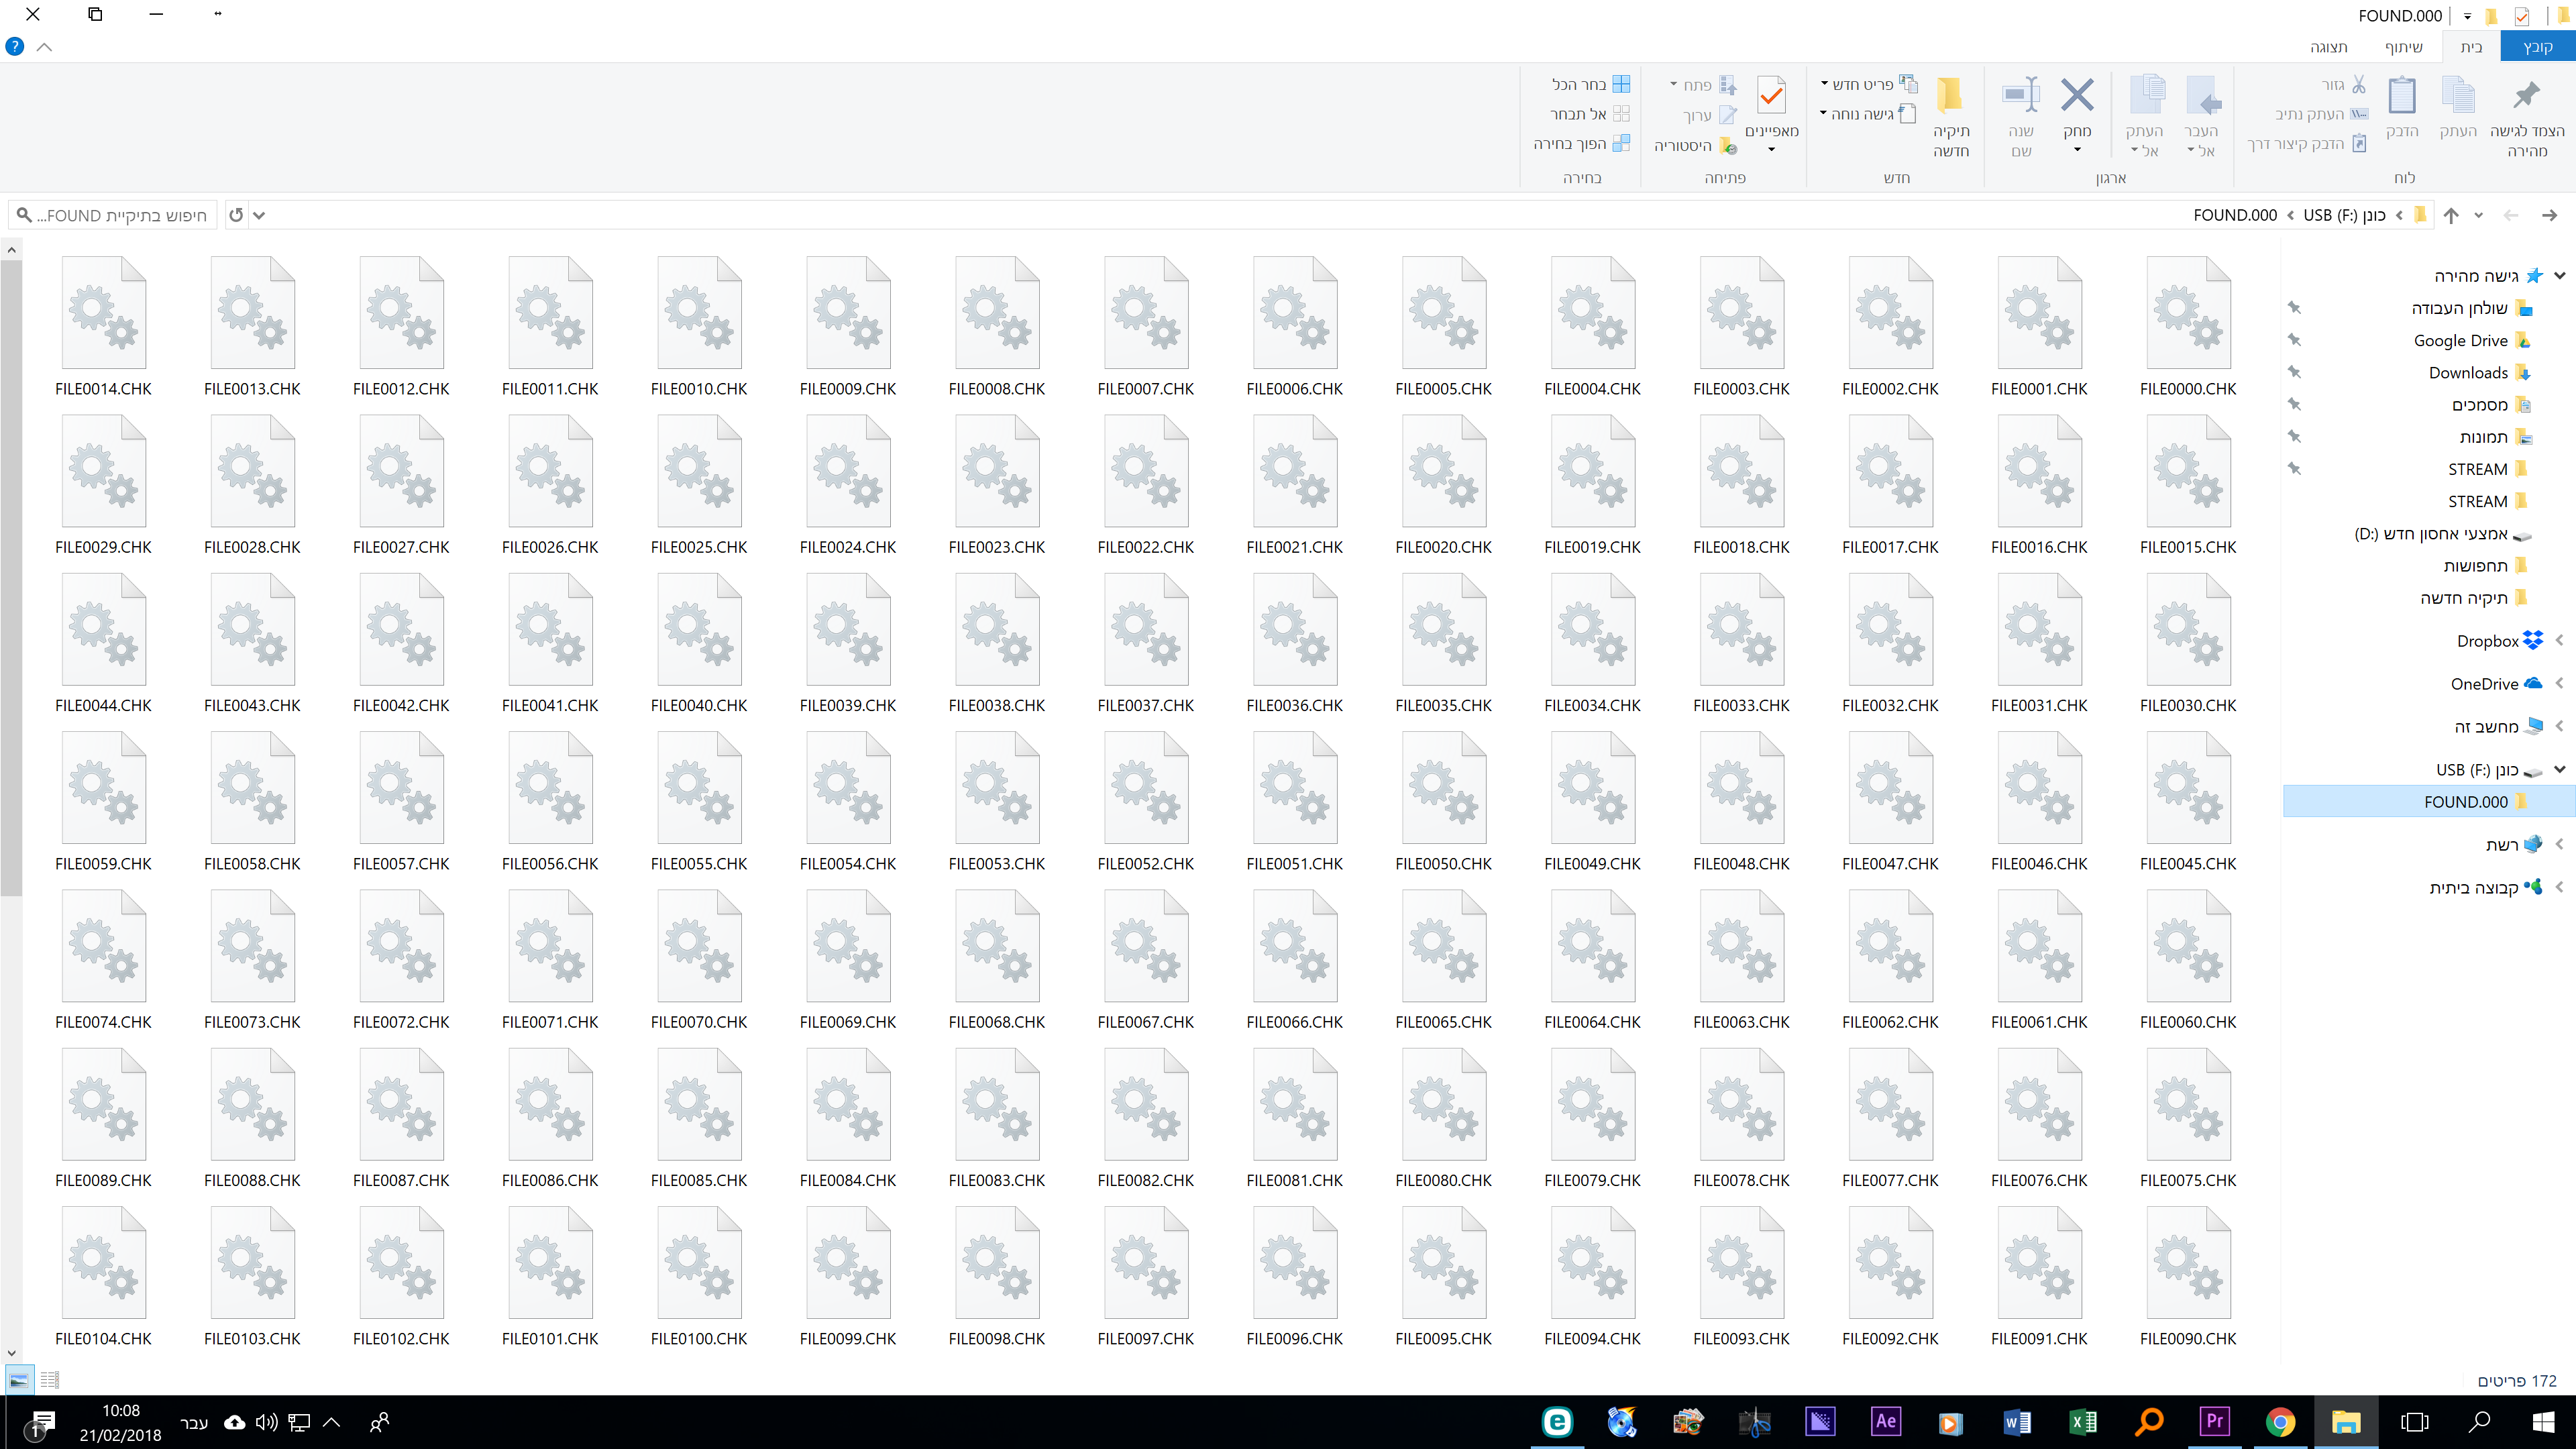Expand This PC (מחשב זה) node
Screen dimensions: 2576x1449
coord(2560,727)
